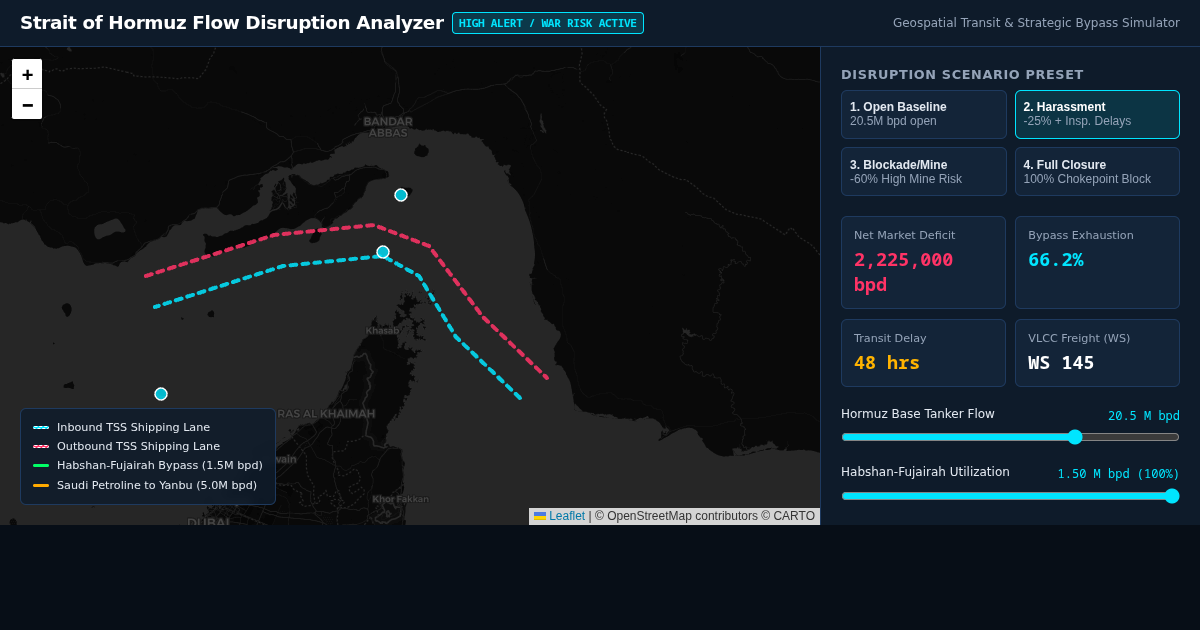Click the HIGH ALERT / WAR RISK ACTIVE badge
The height and width of the screenshot is (630, 1200).
[548, 23]
